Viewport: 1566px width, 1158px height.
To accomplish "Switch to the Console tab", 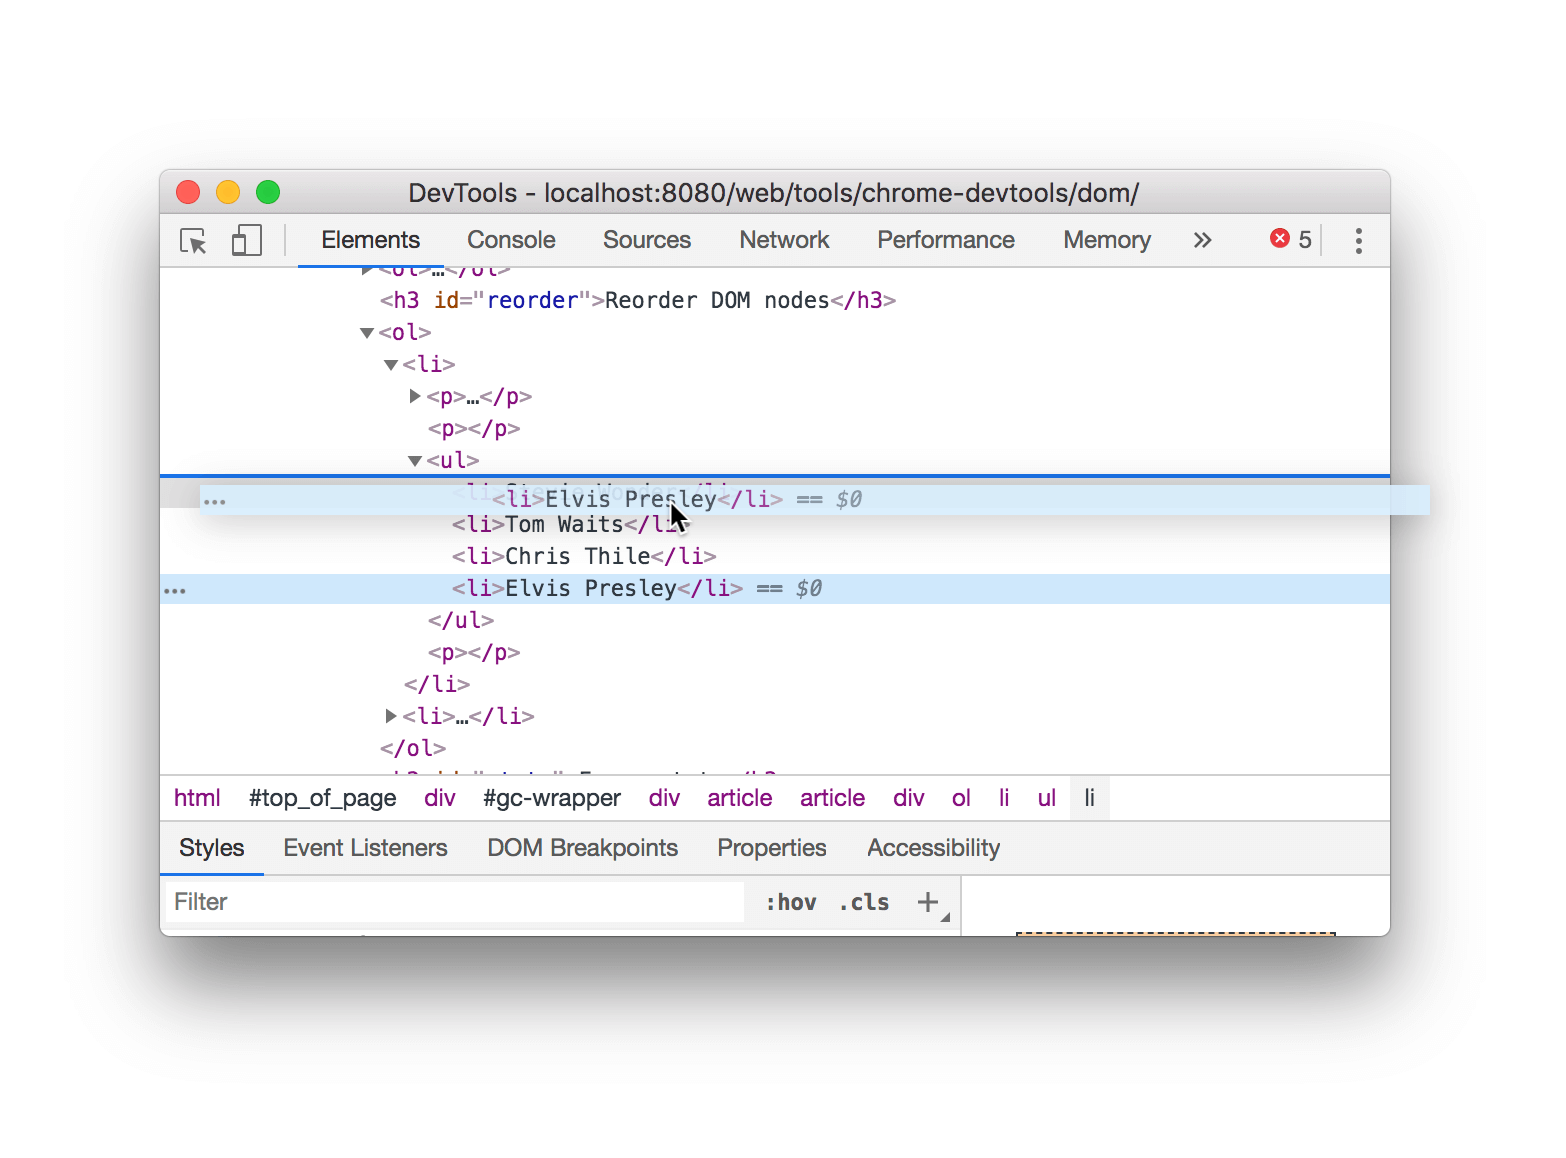I will tap(510, 240).
